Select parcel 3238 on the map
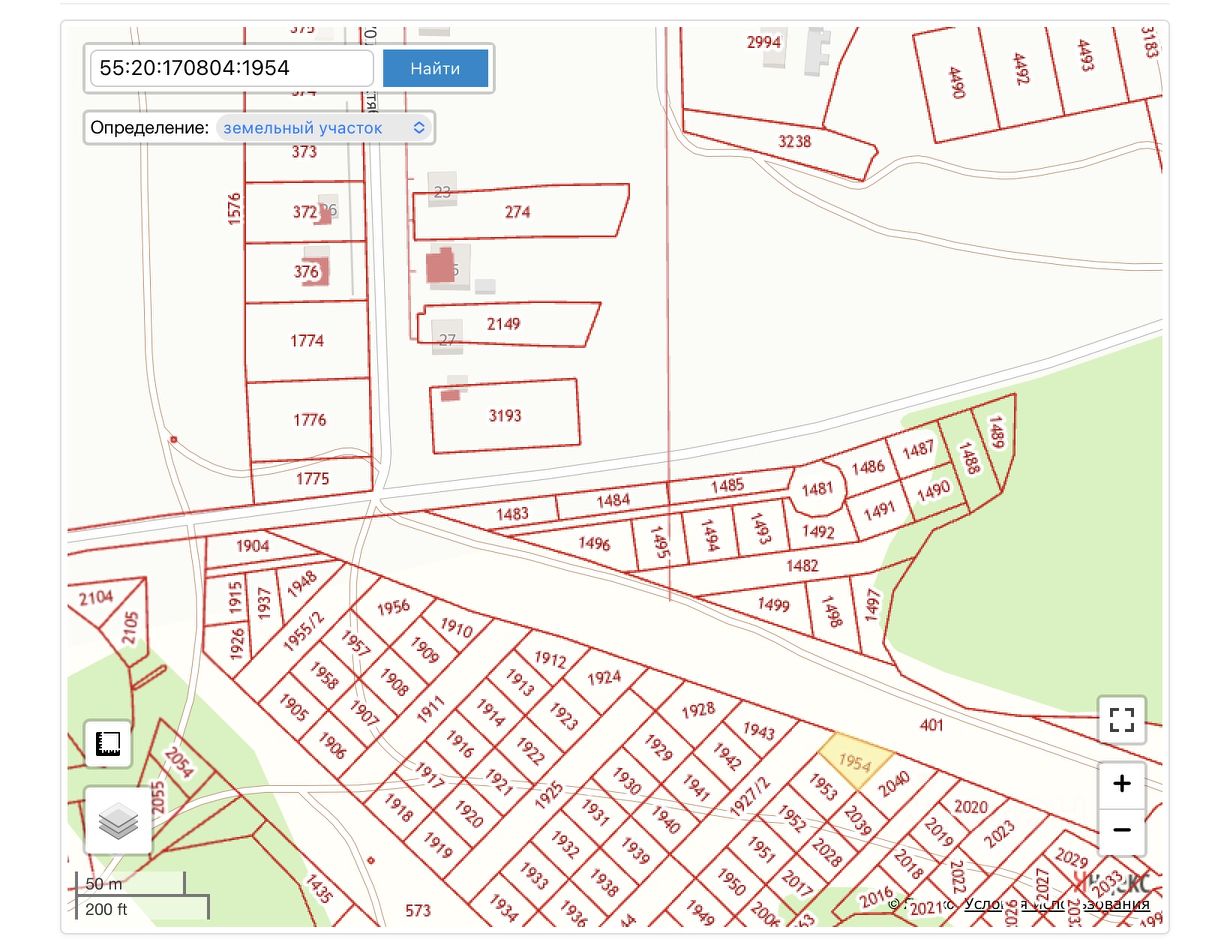The image size is (1230, 948). [794, 142]
